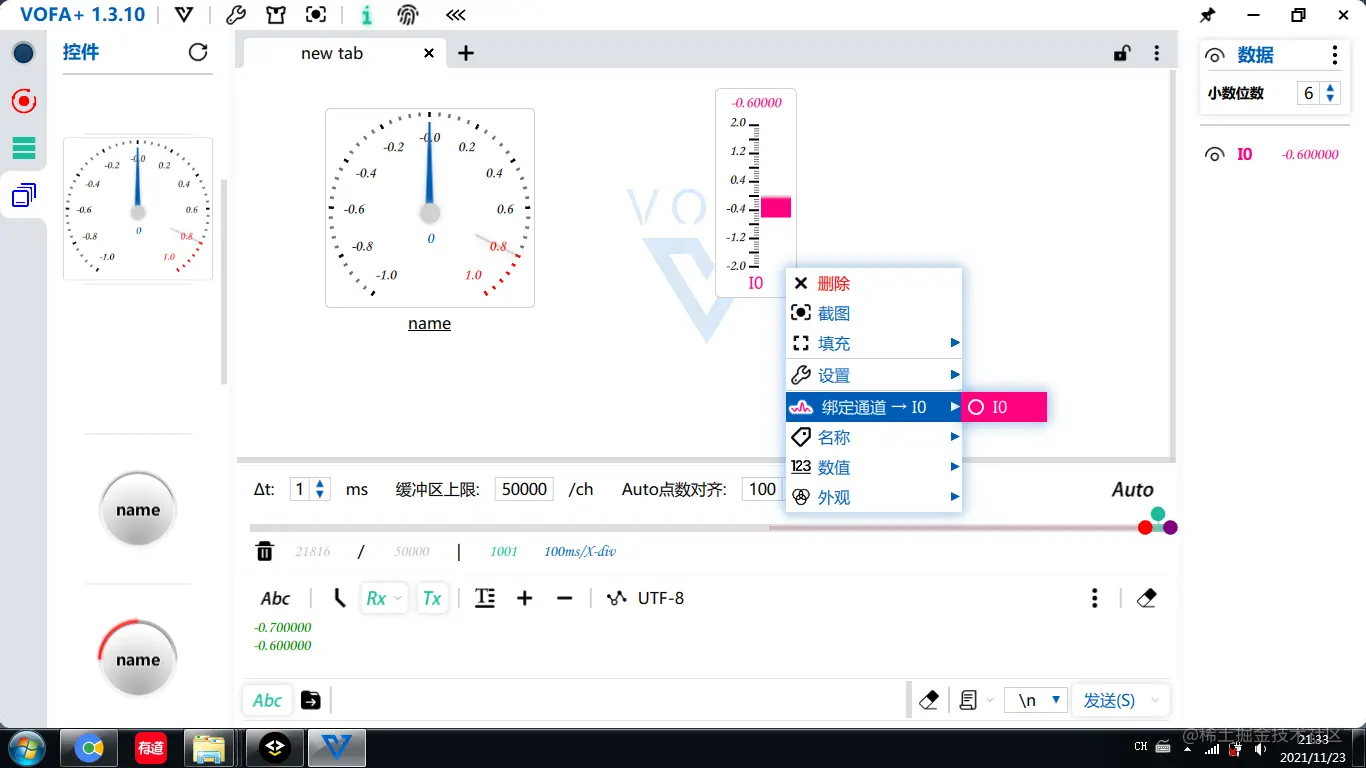Click the trash icon in the buffer bar

(264, 551)
